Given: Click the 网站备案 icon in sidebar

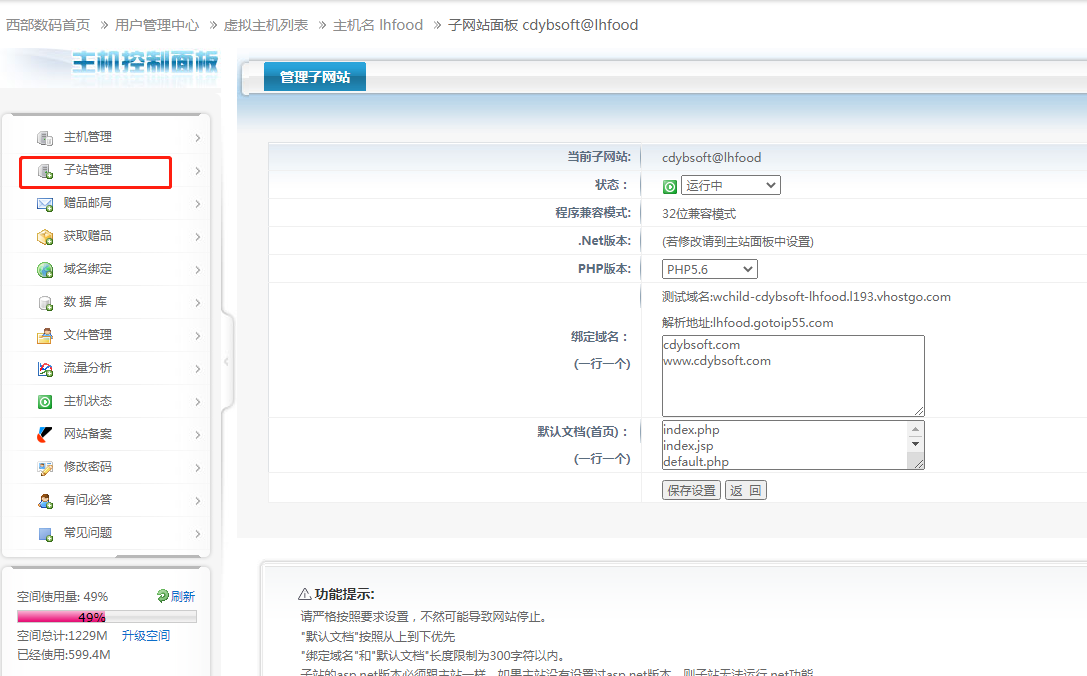Looking at the screenshot, I should [x=45, y=435].
